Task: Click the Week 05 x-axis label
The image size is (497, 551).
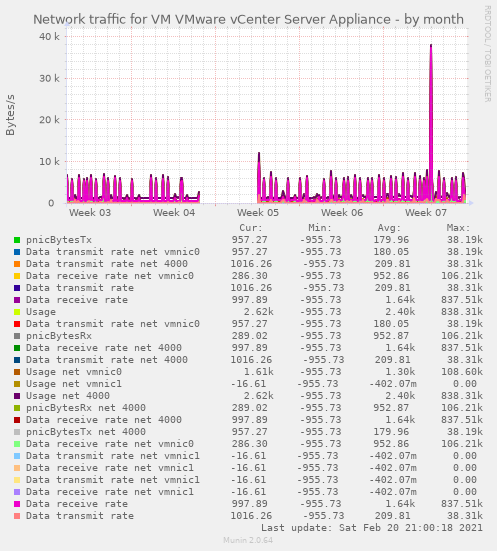Action: pyautogui.click(x=258, y=213)
